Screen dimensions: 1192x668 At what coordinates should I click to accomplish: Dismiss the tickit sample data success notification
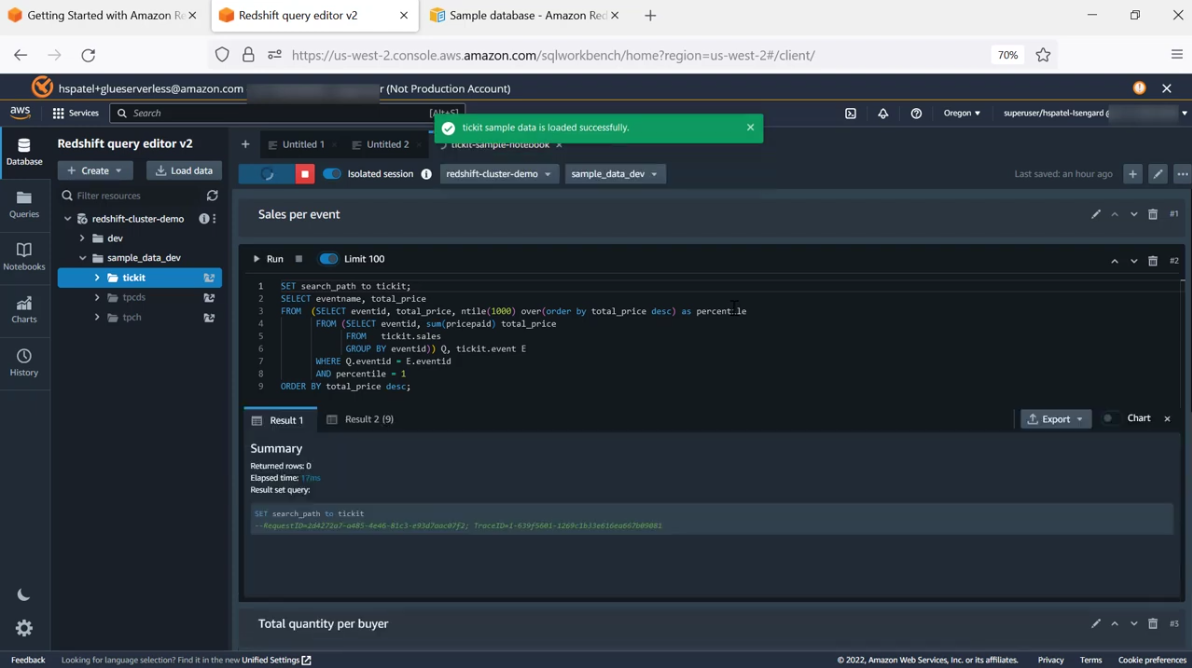click(x=750, y=128)
